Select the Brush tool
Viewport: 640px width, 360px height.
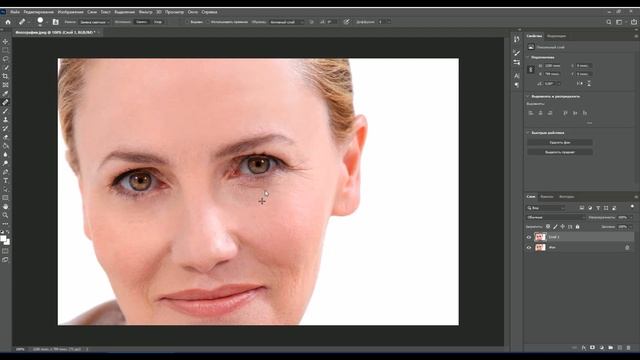point(5,111)
